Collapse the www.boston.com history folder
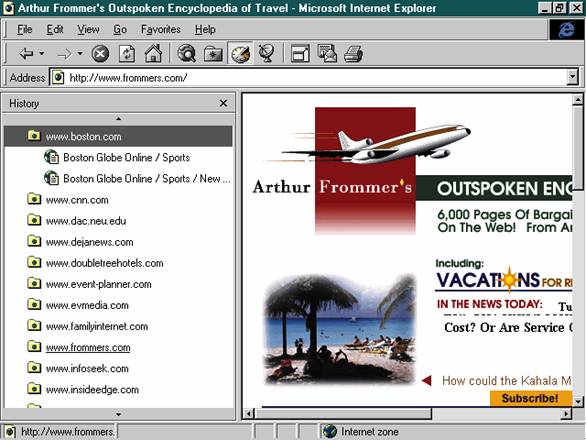Screen dimensions: 586x440 [118, 136]
